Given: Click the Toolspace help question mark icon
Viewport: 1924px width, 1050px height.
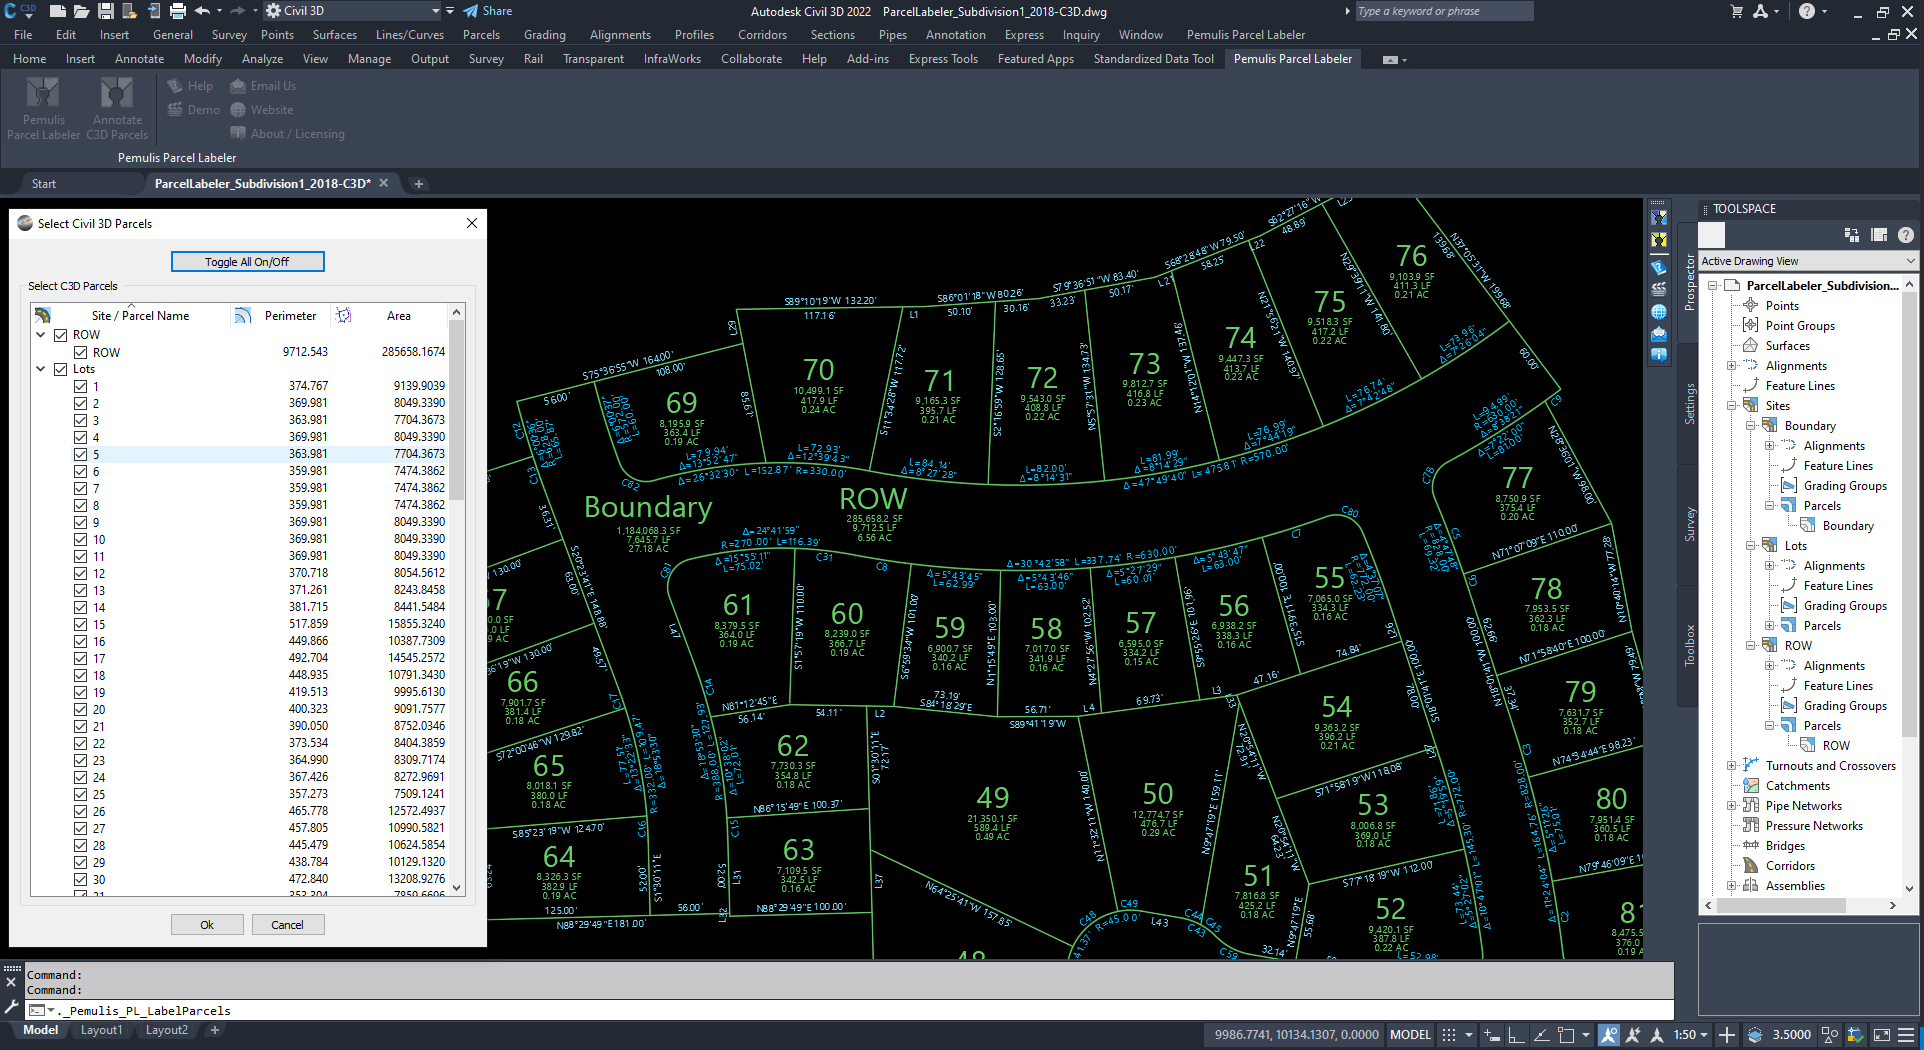Looking at the screenshot, I should tap(1905, 235).
